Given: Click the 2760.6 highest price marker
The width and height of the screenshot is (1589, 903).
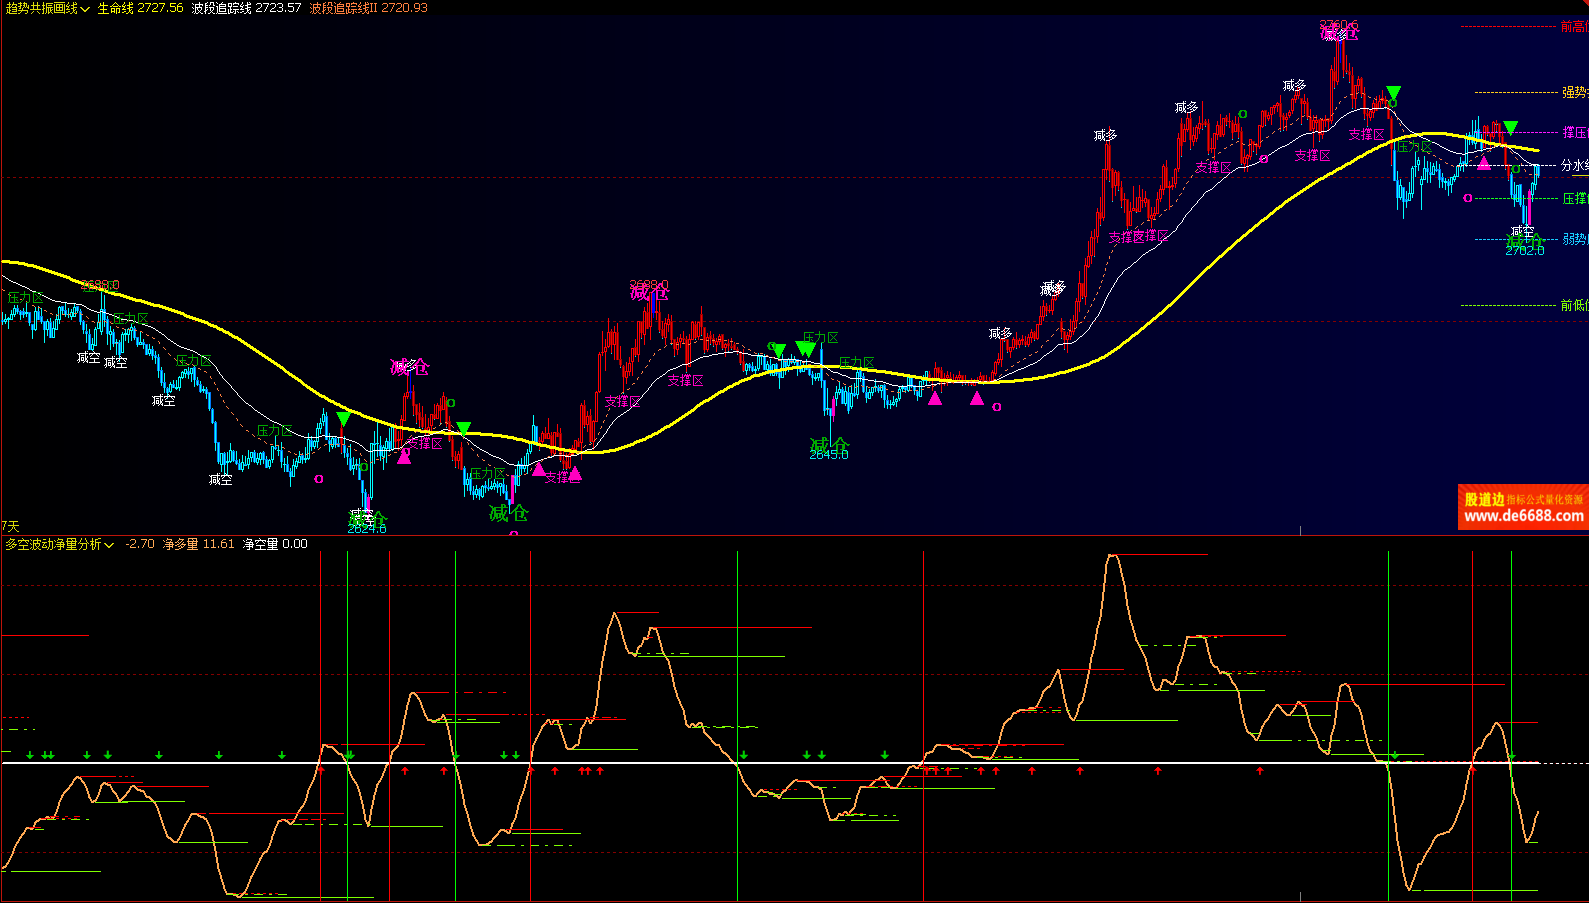Looking at the screenshot, I should pos(1338,25).
